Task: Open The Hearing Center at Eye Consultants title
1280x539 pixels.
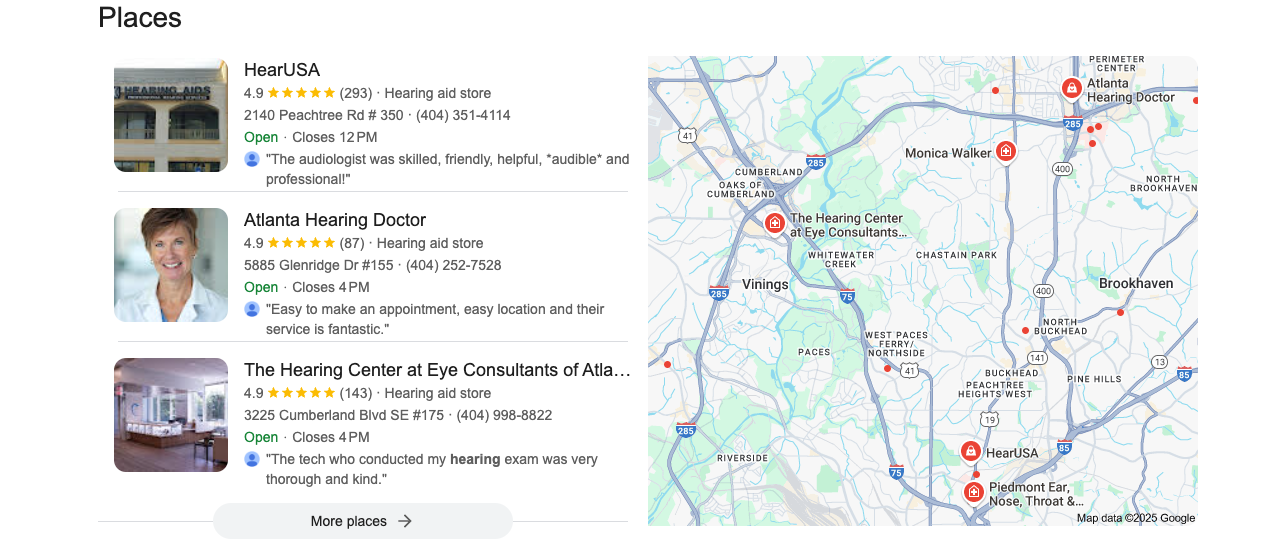Action: 437,370
